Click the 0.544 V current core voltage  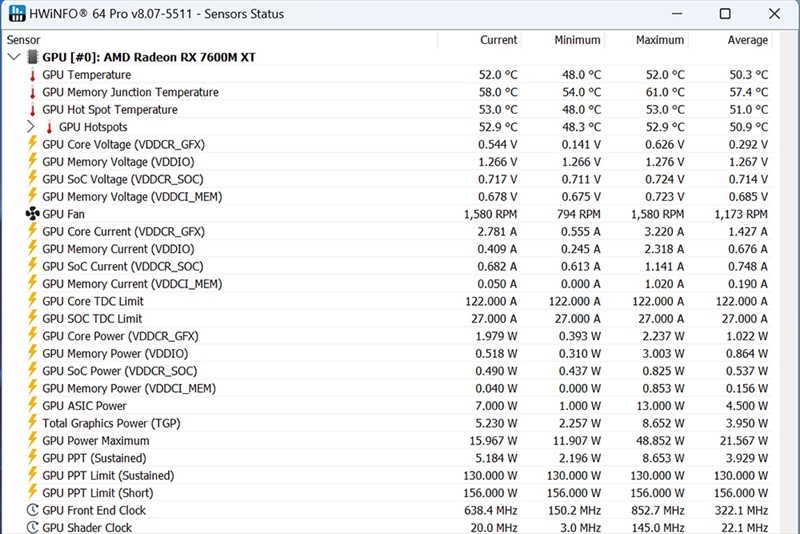pyautogui.click(x=497, y=145)
